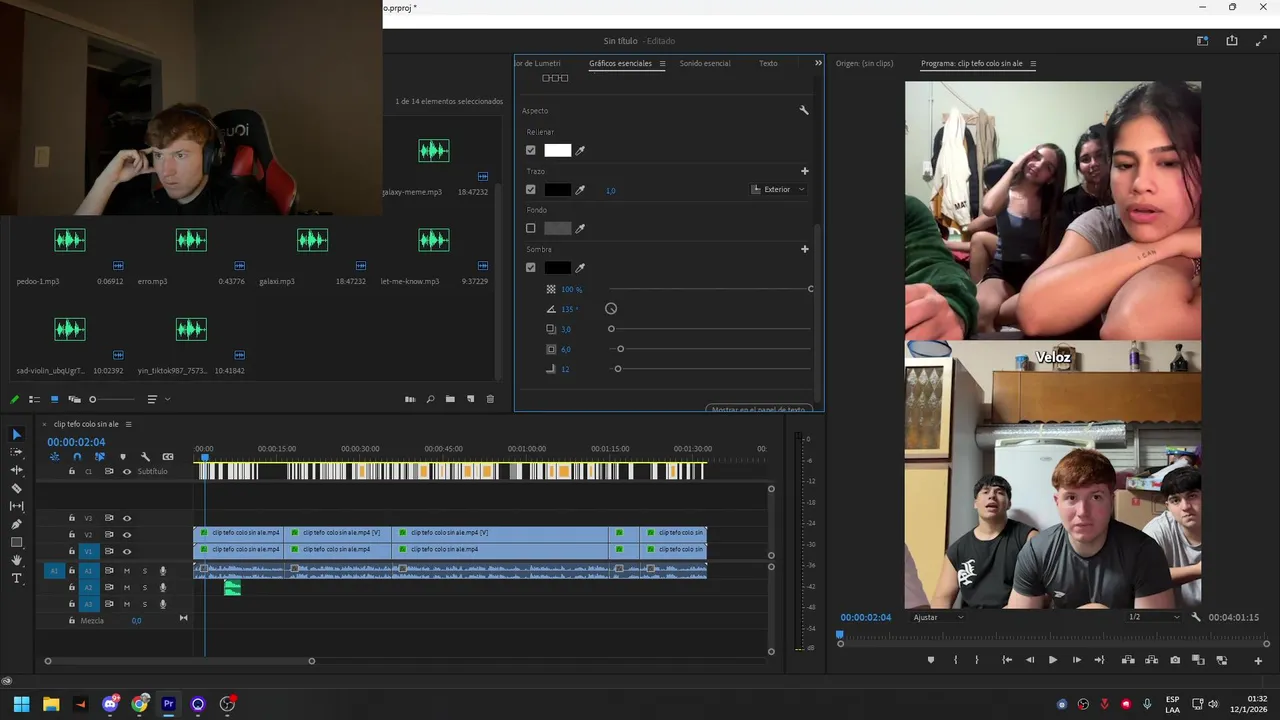
Task: Toggle the Trazo stroke checkbox
Action: 531,189
